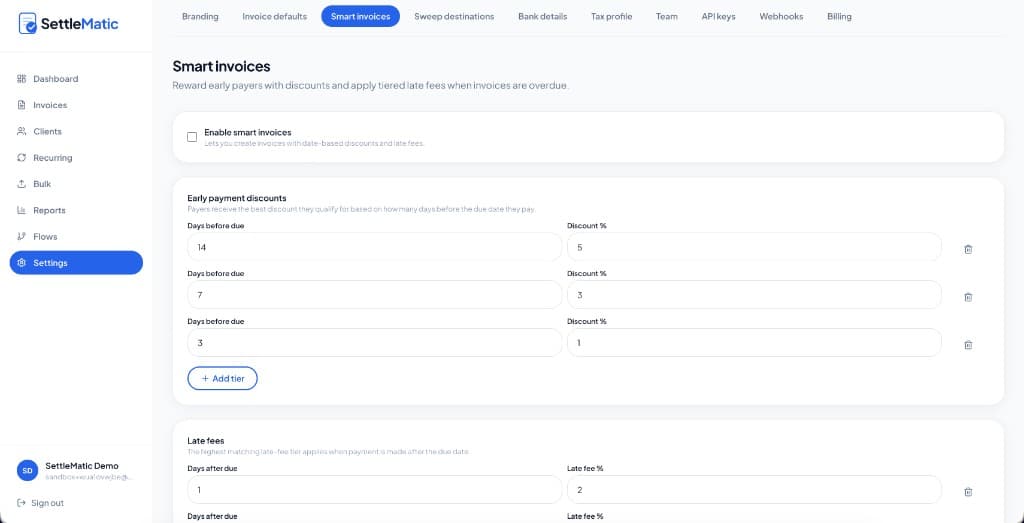Switch to the Webhooks tab

781,16
